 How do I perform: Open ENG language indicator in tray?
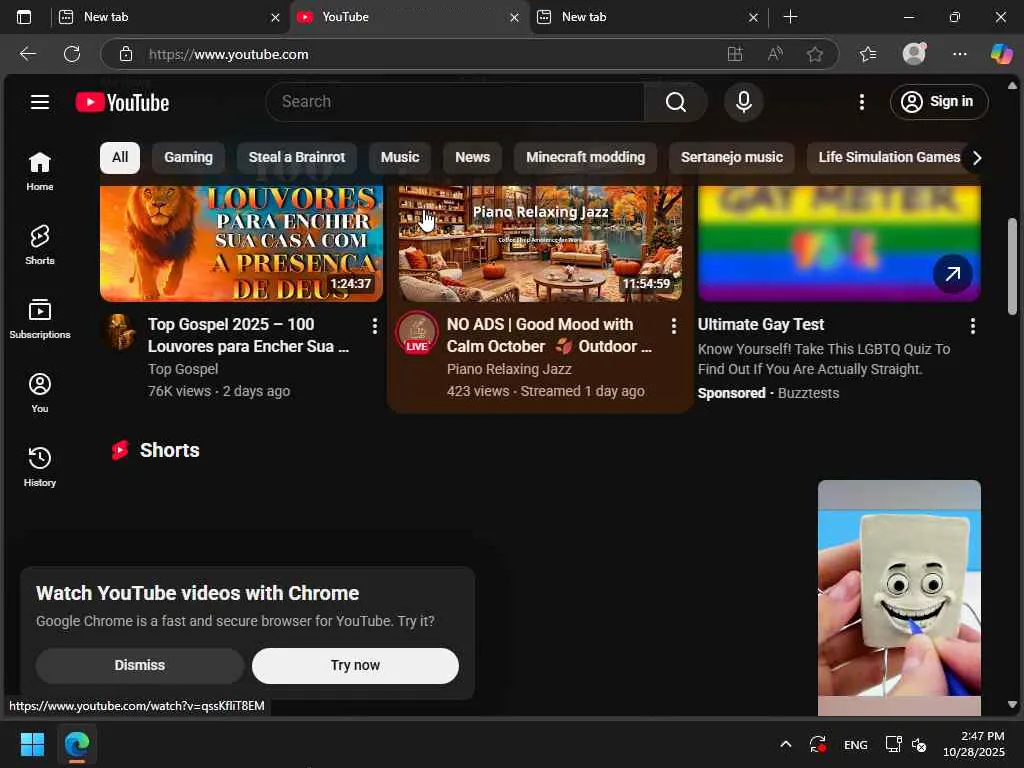(856, 745)
